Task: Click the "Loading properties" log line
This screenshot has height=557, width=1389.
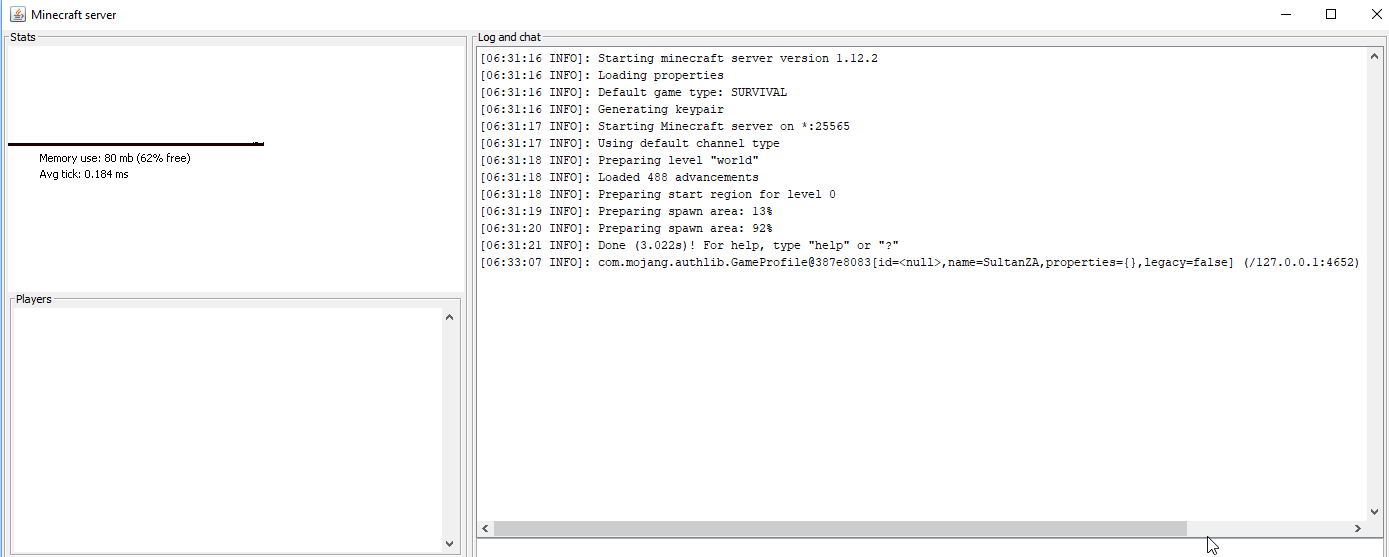Action: 602,75
